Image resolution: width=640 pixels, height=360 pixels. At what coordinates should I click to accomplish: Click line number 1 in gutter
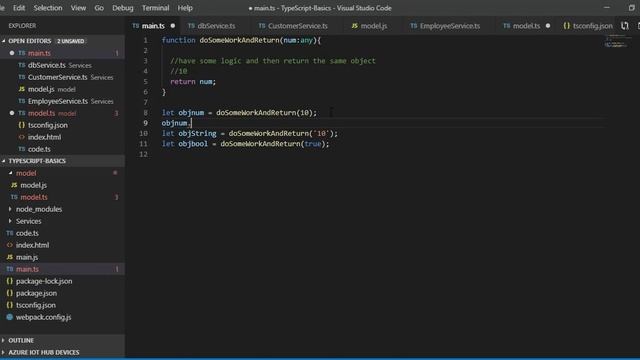[x=145, y=40]
